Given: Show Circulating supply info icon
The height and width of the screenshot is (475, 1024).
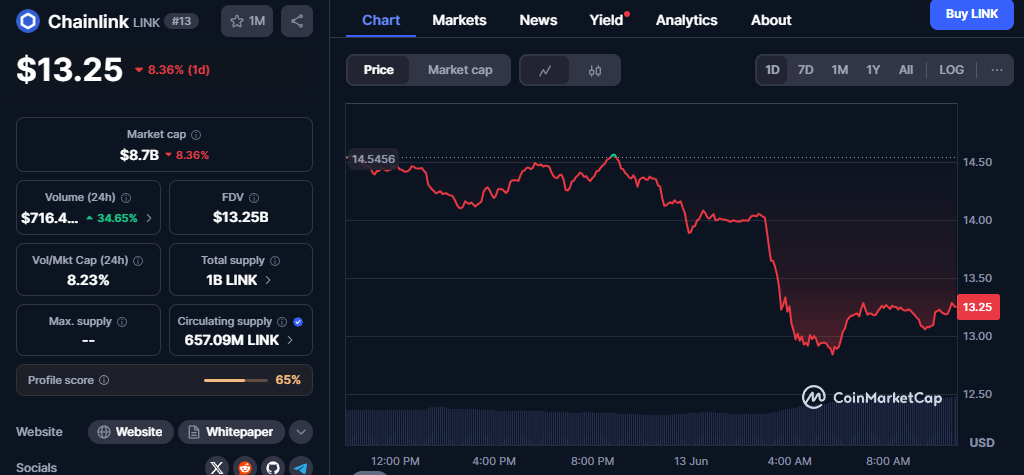Looking at the screenshot, I should coord(282,322).
